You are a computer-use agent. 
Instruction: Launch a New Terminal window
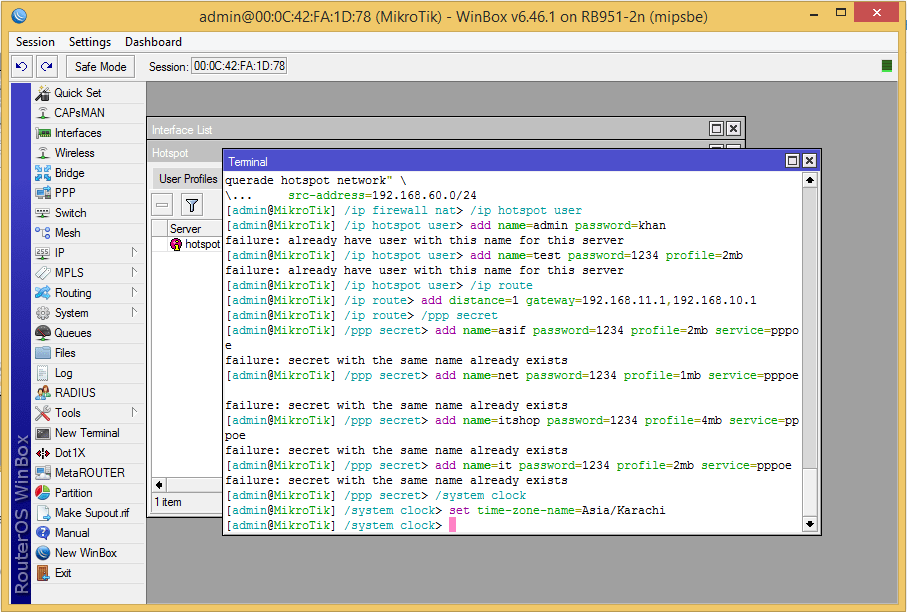click(87, 433)
